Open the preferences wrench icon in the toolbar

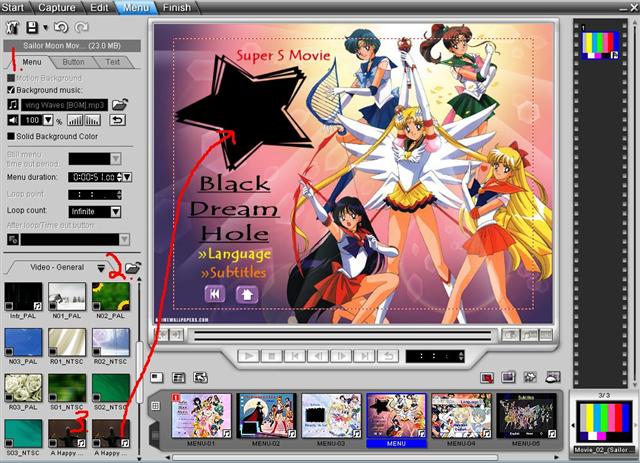(12, 27)
